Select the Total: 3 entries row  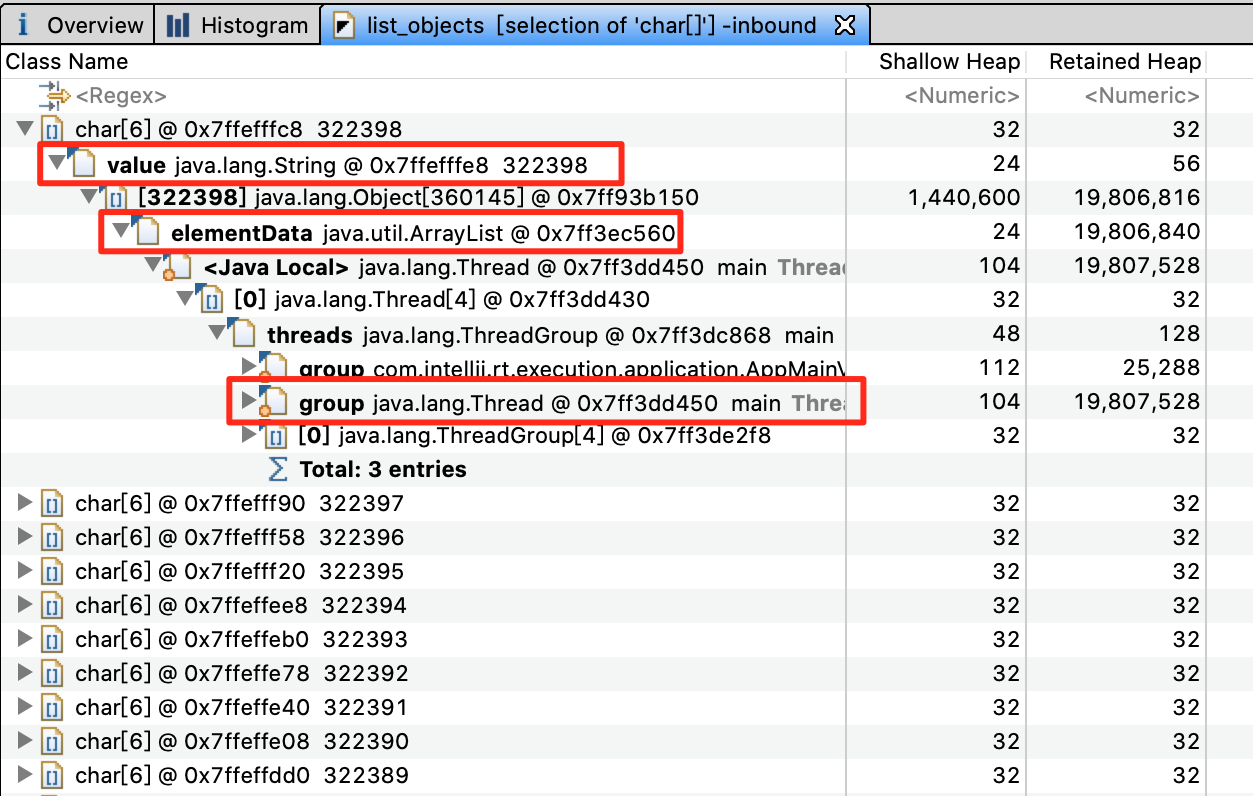(x=626, y=469)
